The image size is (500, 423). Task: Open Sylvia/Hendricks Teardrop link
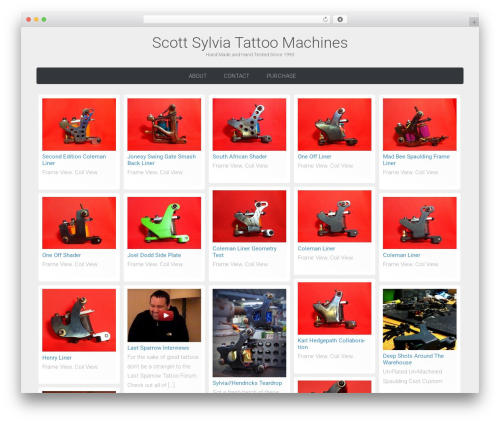click(247, 383)
